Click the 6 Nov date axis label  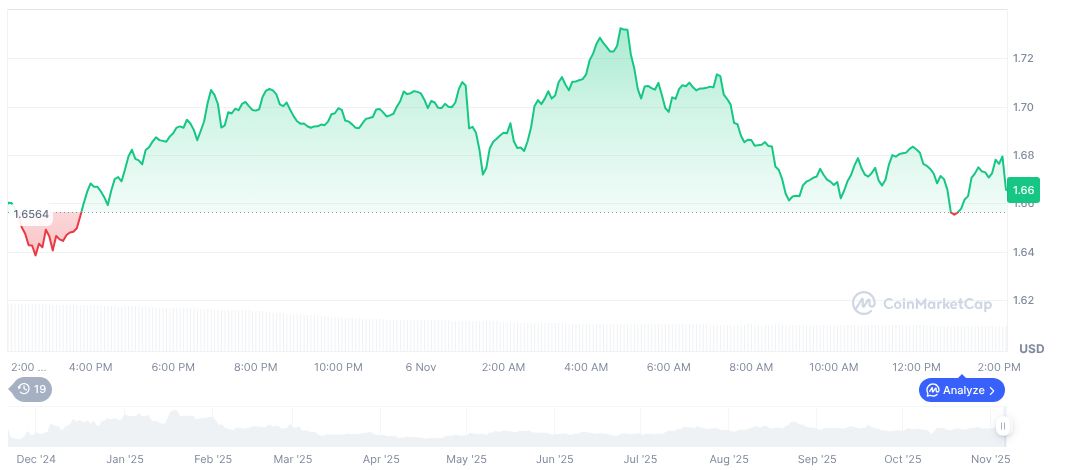[x=421, y=367]
